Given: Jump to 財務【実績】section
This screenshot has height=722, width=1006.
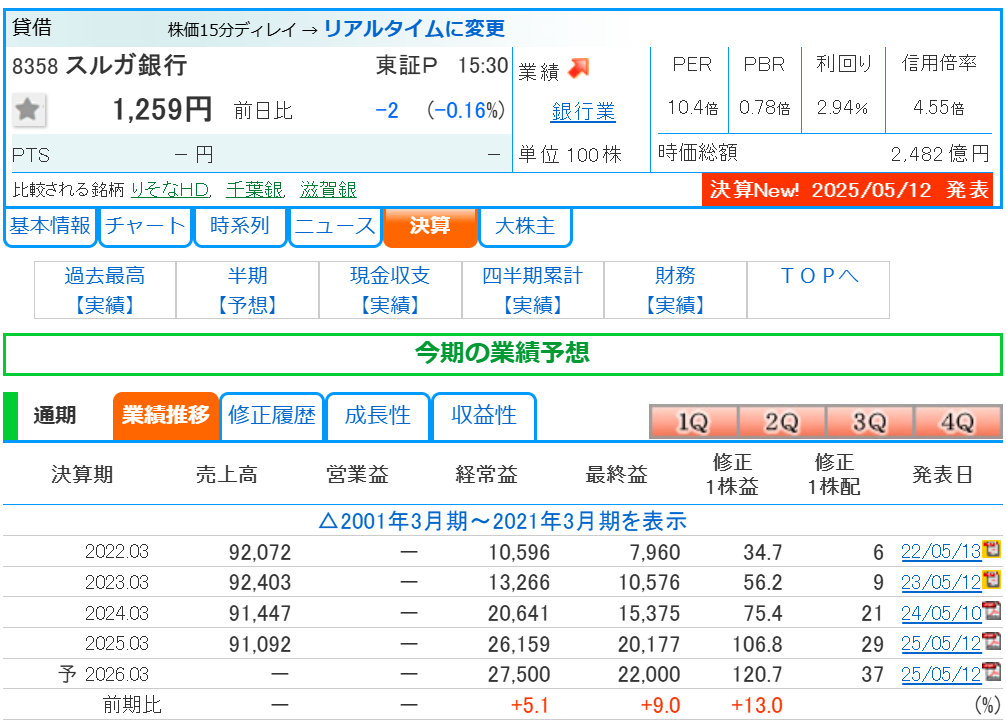Looking at the screenshot, I should (675, 290).
